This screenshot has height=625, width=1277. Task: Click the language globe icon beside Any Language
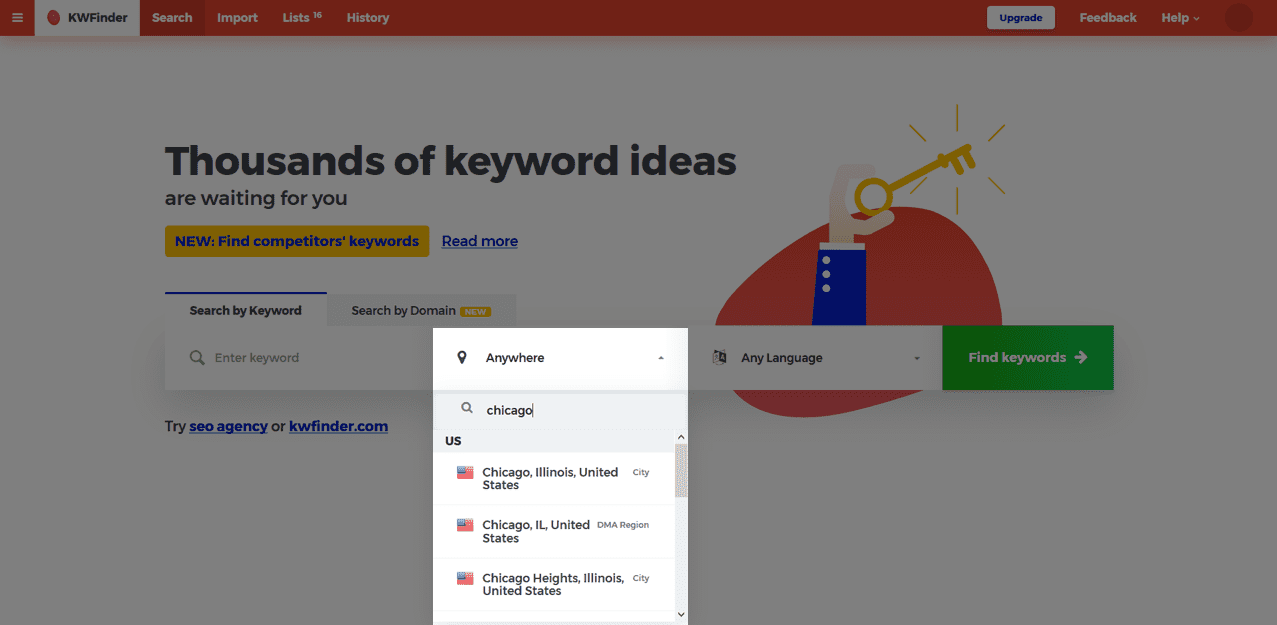[x=719, y=357]
